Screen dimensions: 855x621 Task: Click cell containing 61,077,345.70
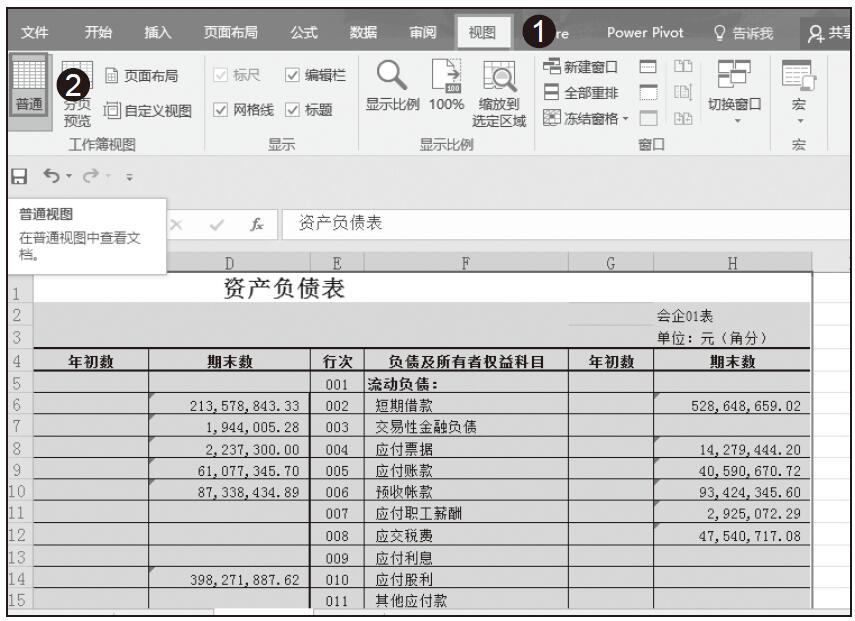point(229,470)
